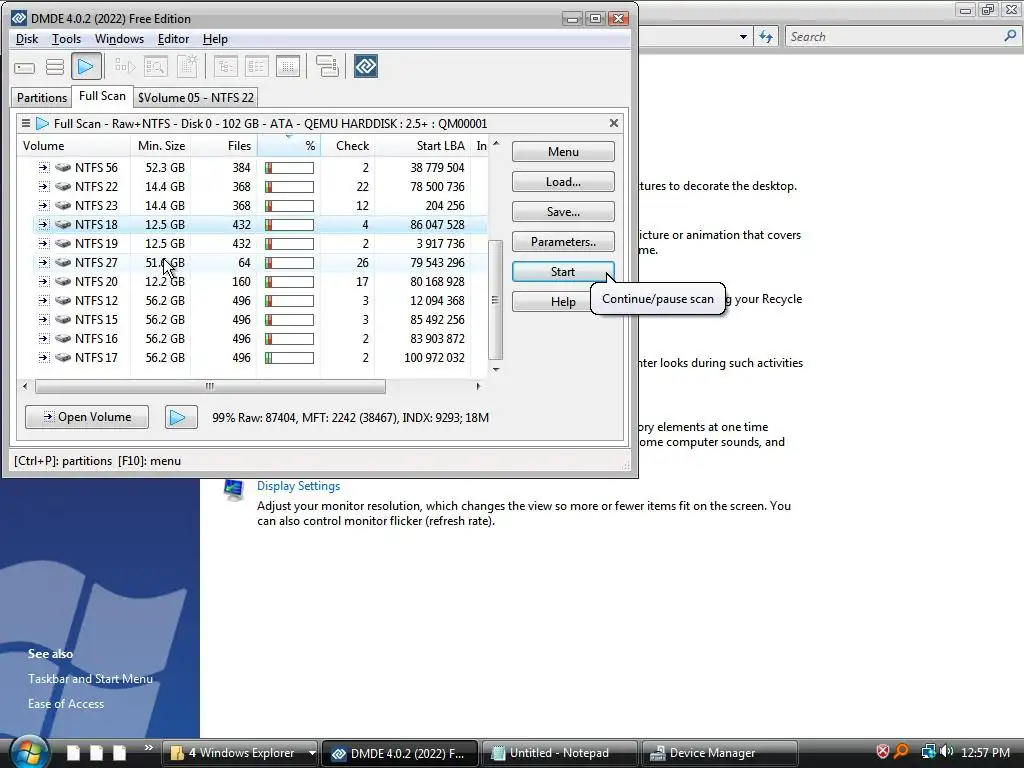The height and width of the screenshot is (768, 1024).
Task: Open volume arrow for NTFS 27 row
Action: (43, 263)
